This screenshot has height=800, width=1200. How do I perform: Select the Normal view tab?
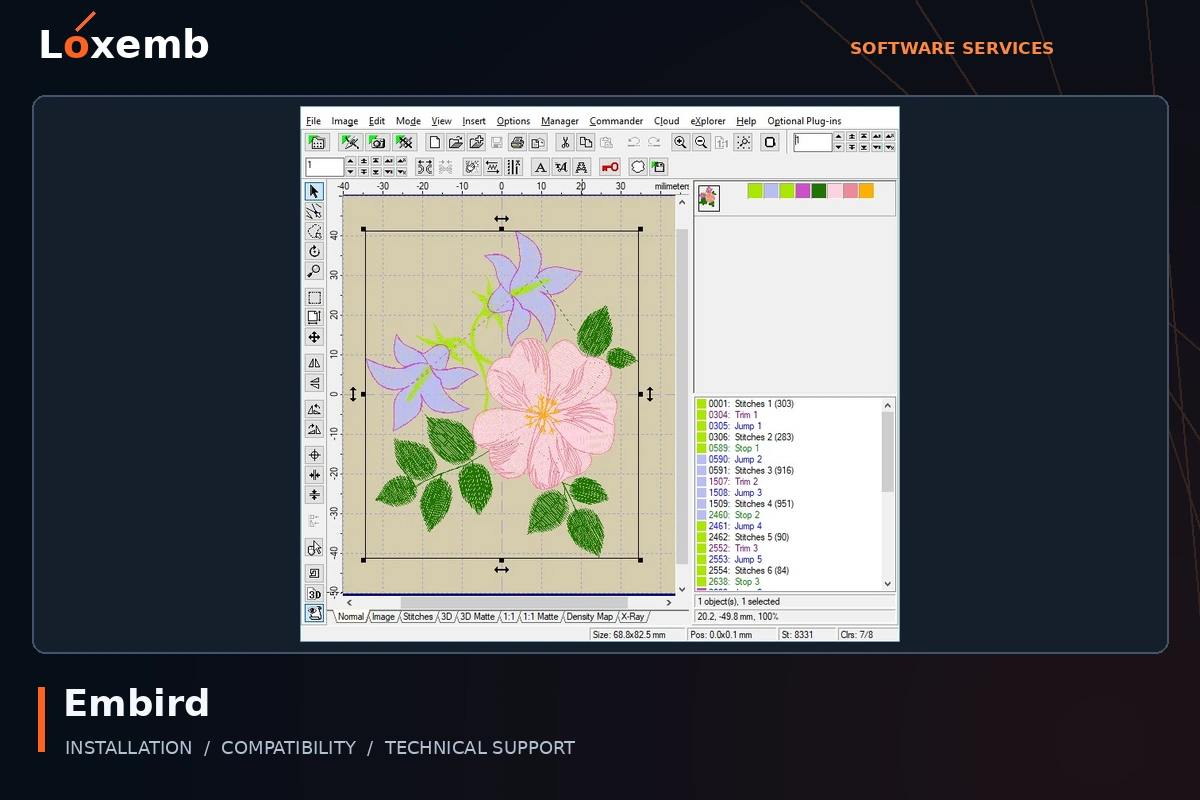tap(350, 617)
